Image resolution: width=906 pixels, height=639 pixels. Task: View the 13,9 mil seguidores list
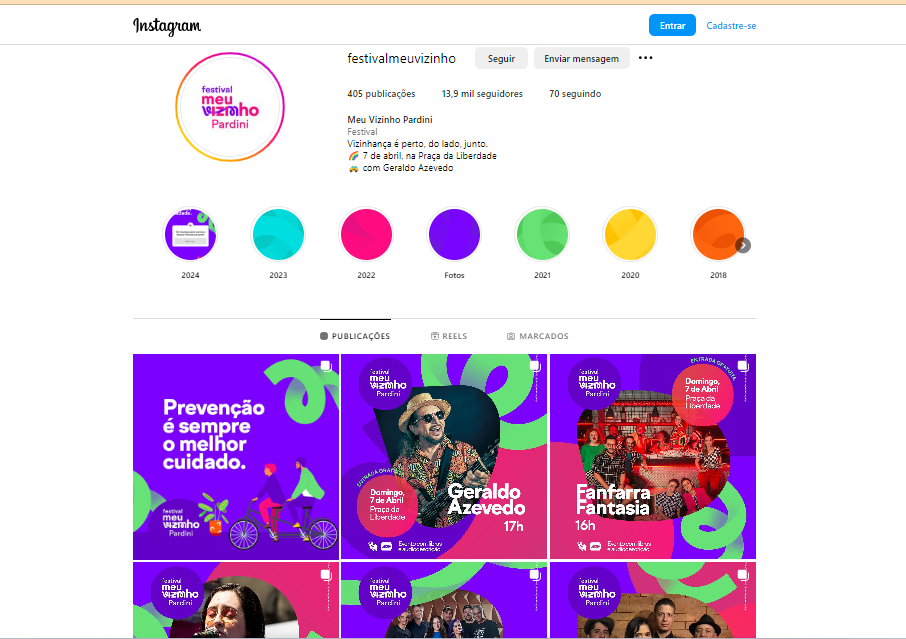(x=482, y=94)
